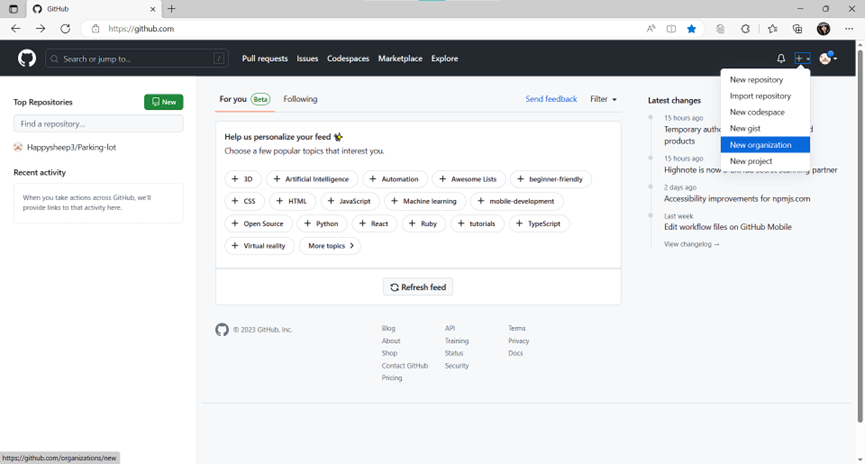
Task: Open Explore in the header
Action: (x=445, y=58)
